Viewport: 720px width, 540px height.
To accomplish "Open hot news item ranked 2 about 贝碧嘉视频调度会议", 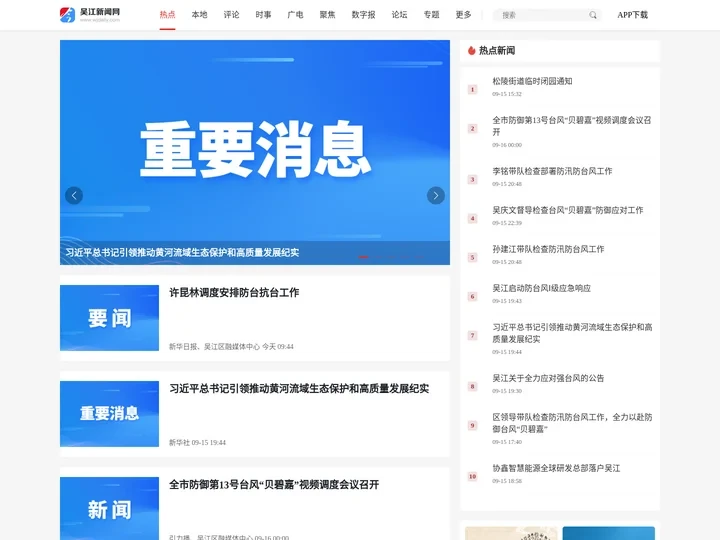I will [x=572, y=126].
